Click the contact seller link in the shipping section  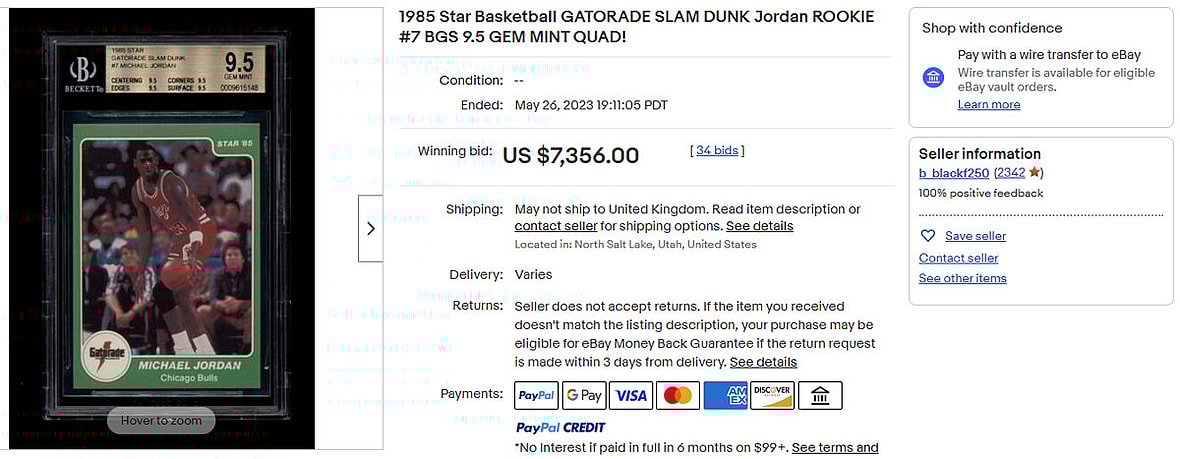coord(555,226)
